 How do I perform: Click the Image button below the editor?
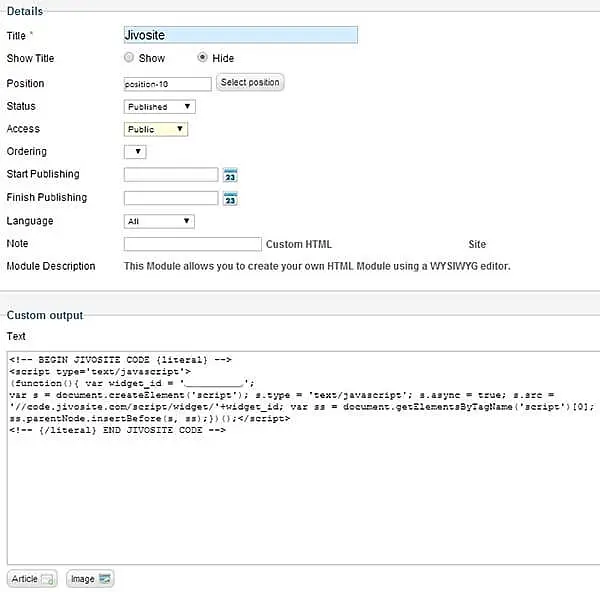pos(91,579)
